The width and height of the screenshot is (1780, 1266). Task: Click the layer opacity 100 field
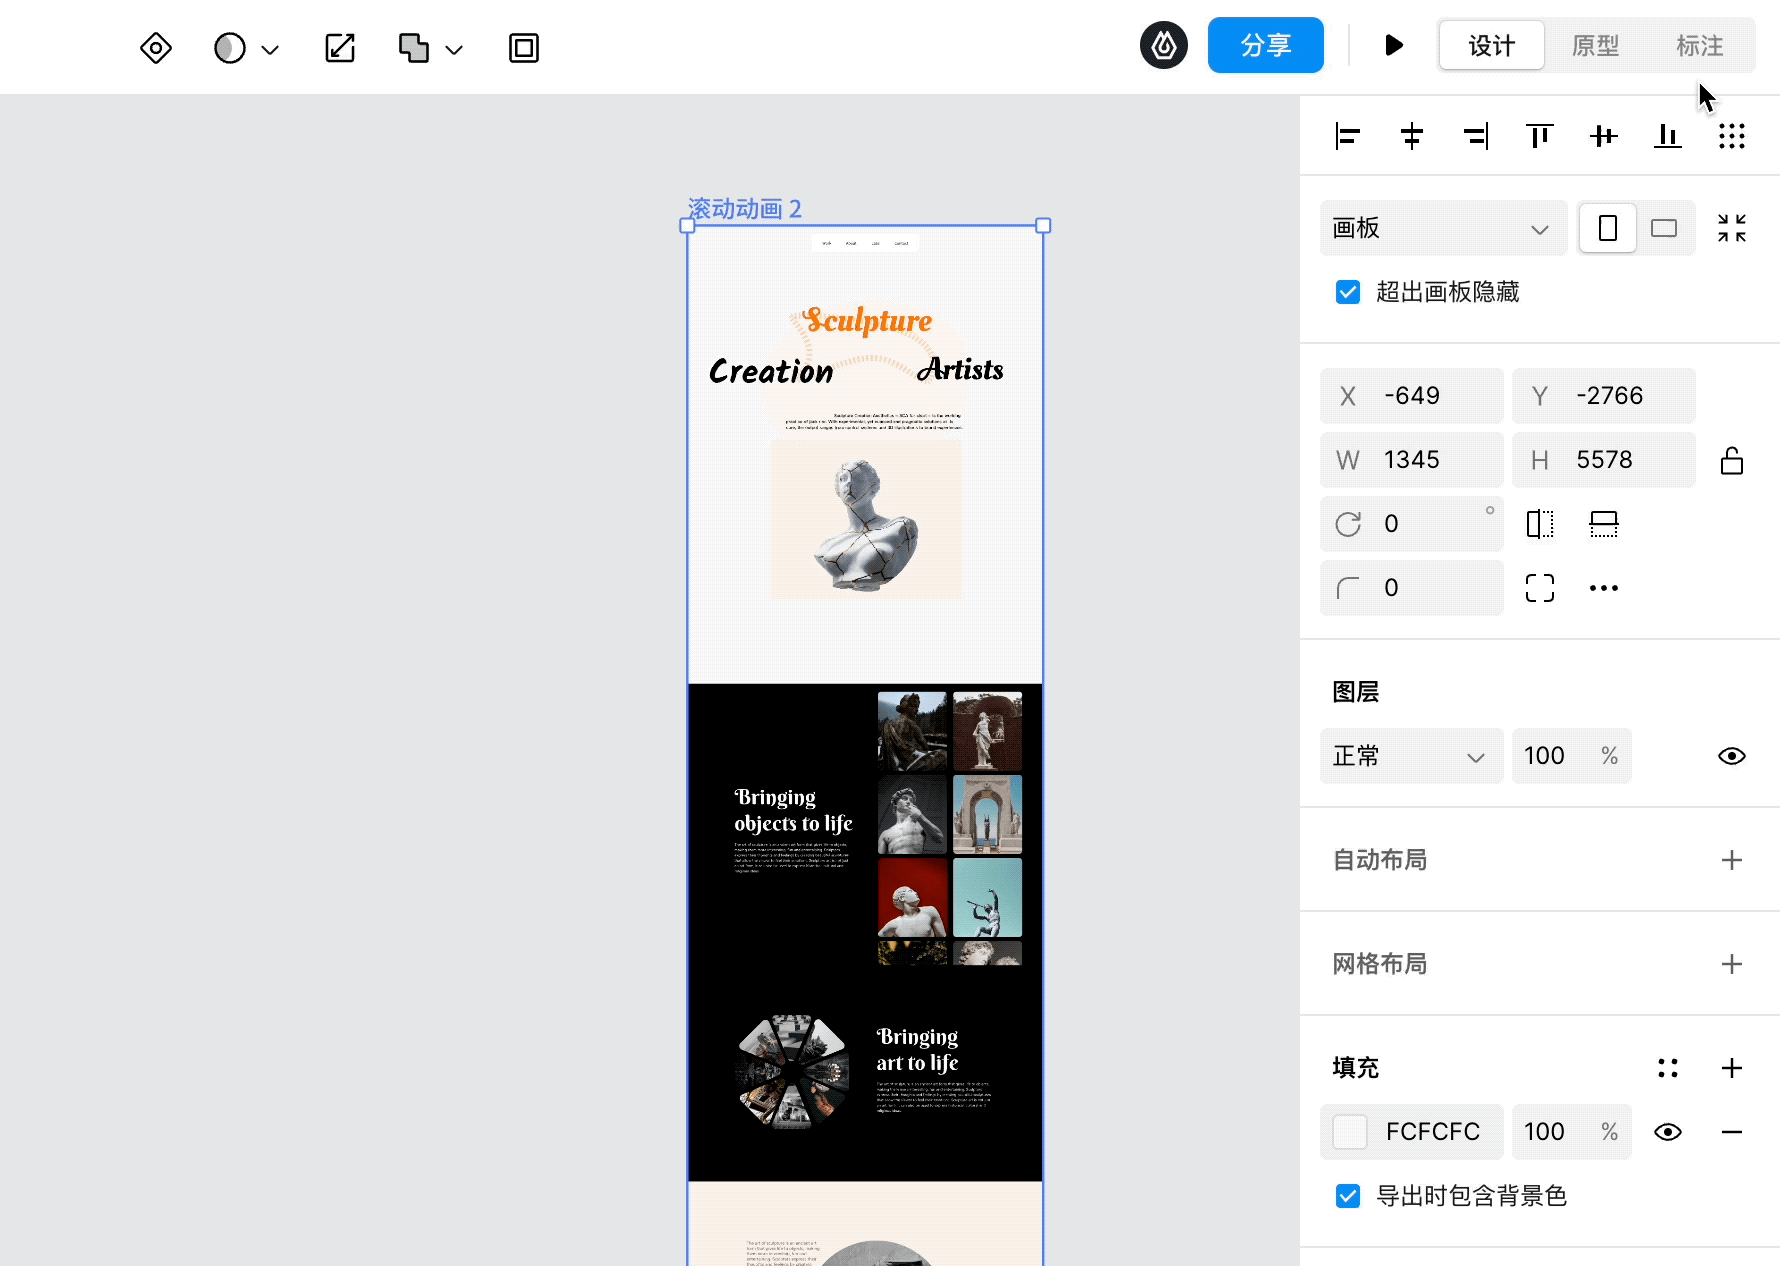click(x=1572, y=756)
